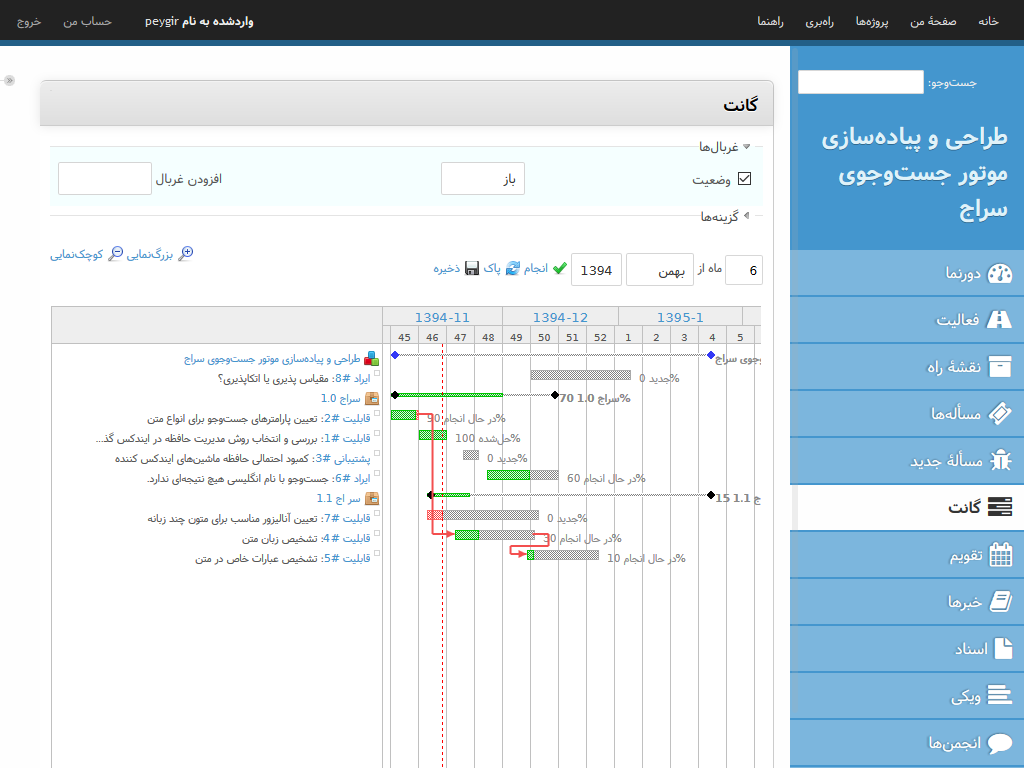Save the query with ذخیره disk icon

[x=472, y=269]
